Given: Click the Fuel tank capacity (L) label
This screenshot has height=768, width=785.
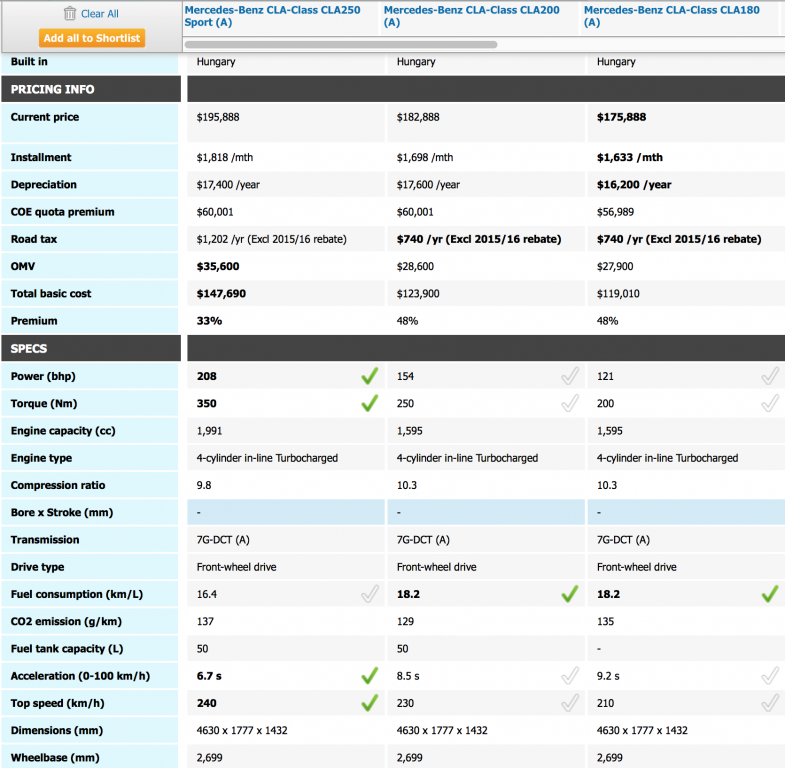Looking at the screenshot, I should tap(67, 648).
